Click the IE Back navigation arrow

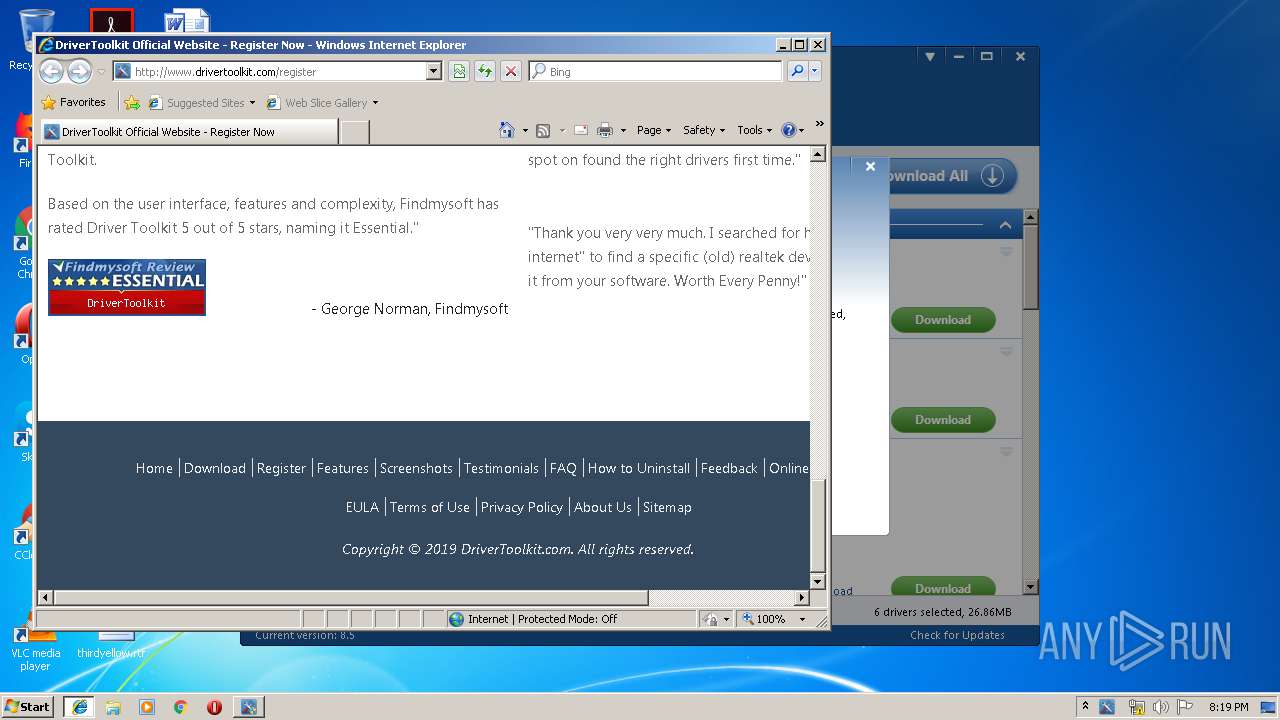[51, 71]
